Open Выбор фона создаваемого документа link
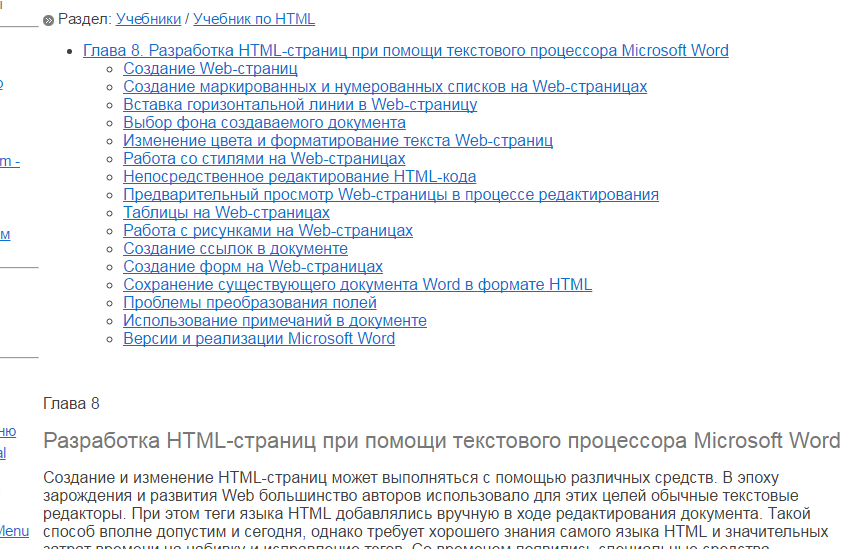 (264, 123)
